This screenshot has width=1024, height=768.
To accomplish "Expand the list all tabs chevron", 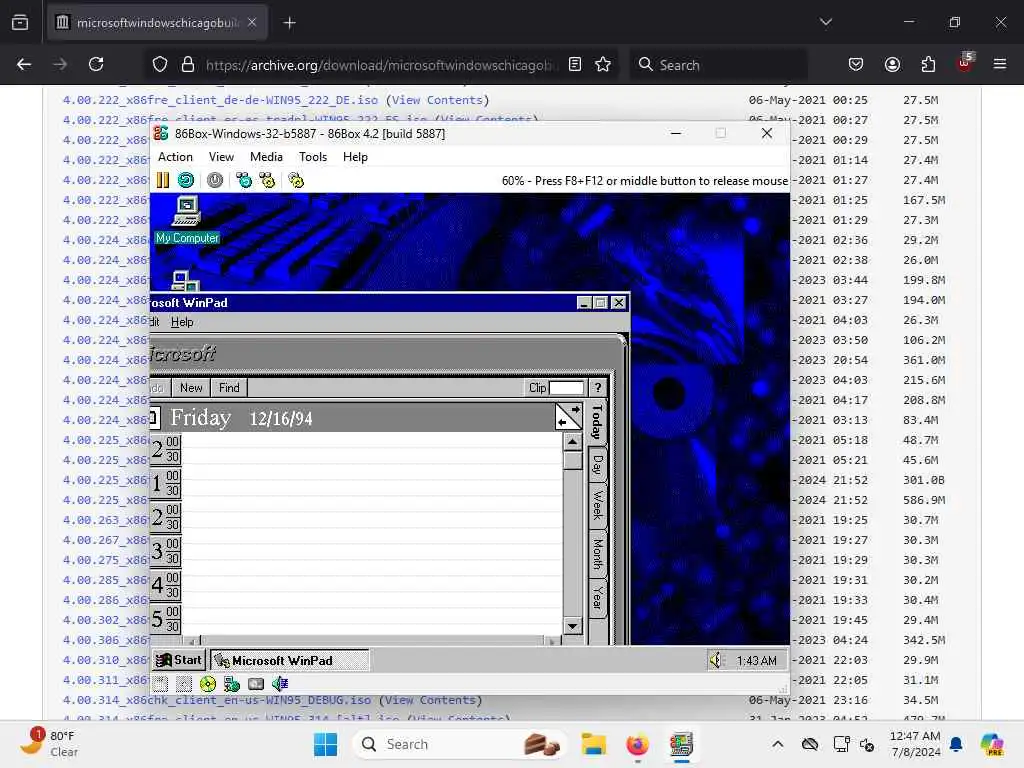I will [826, 22].
